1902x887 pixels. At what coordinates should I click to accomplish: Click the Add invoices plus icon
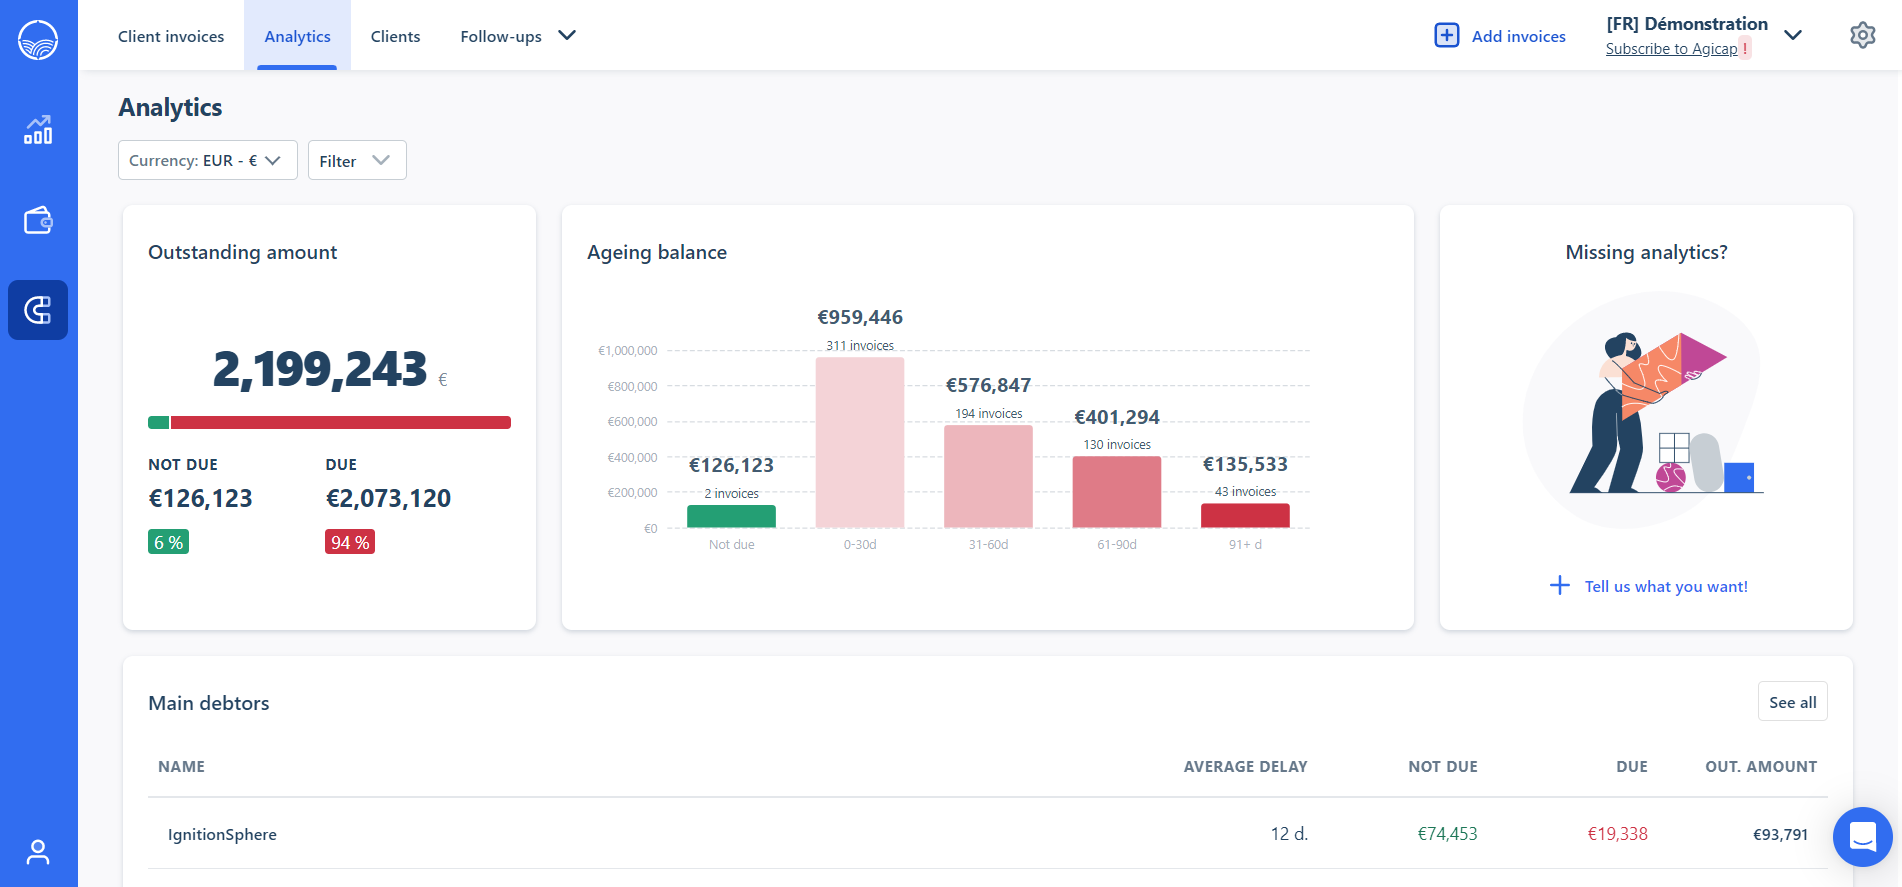point(1446,36)
